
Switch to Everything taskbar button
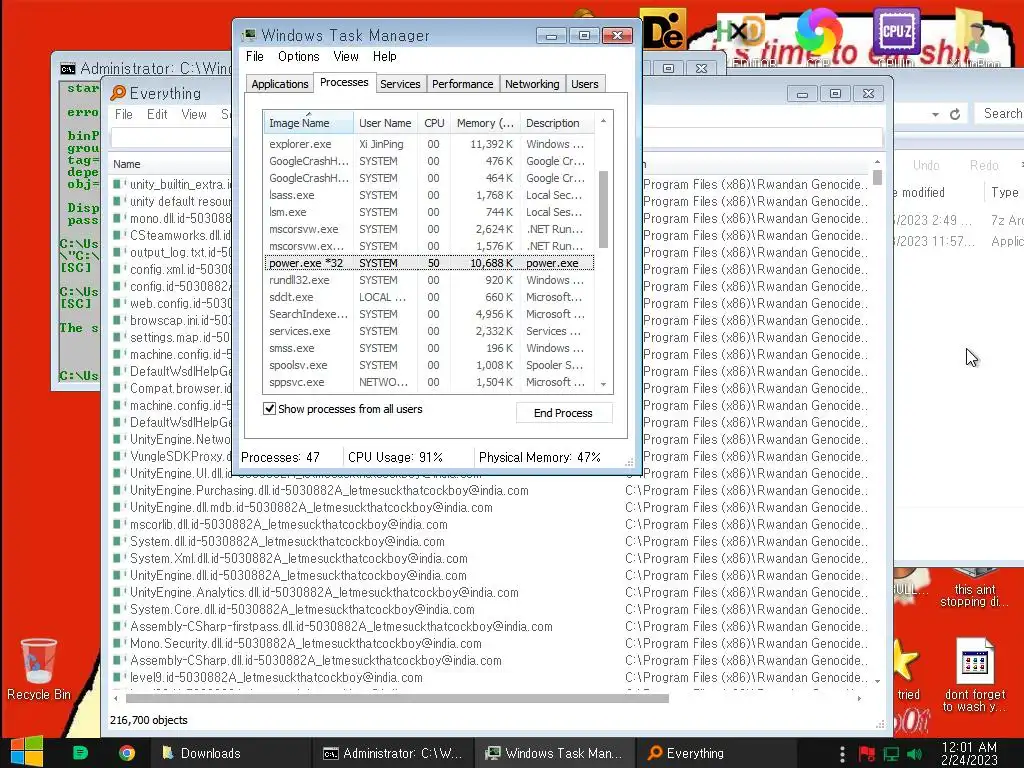(x=714, y=753)
